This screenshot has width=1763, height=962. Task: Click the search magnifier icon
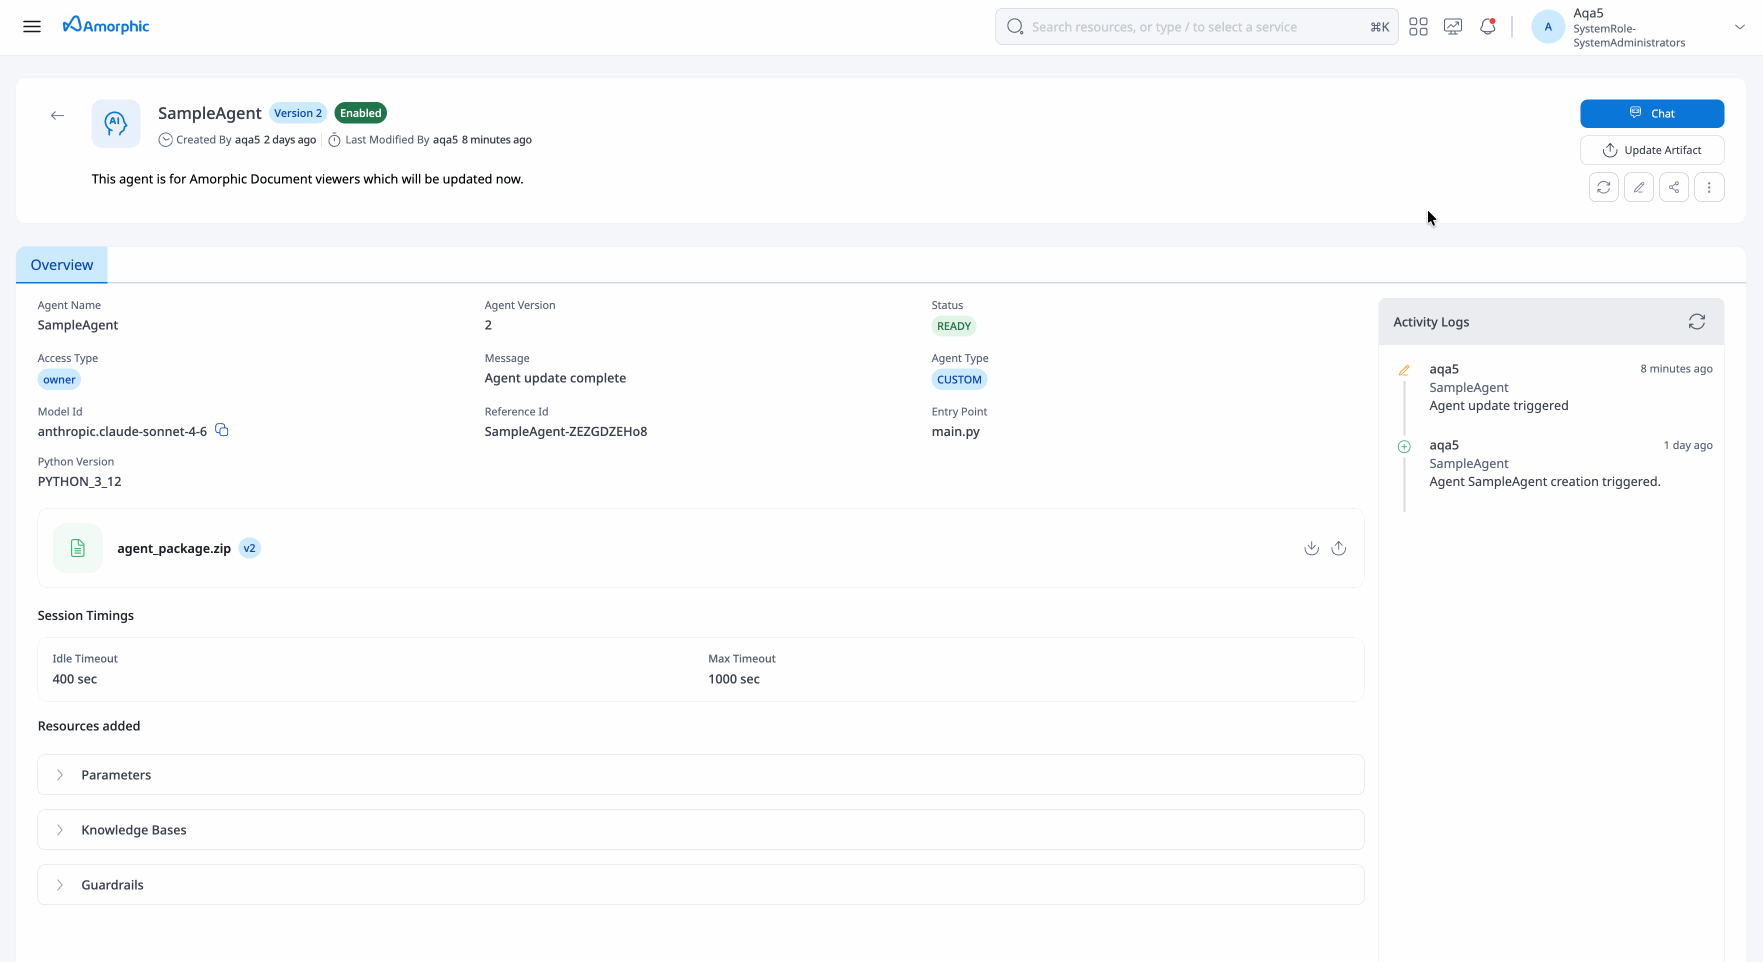point(1015,27)
